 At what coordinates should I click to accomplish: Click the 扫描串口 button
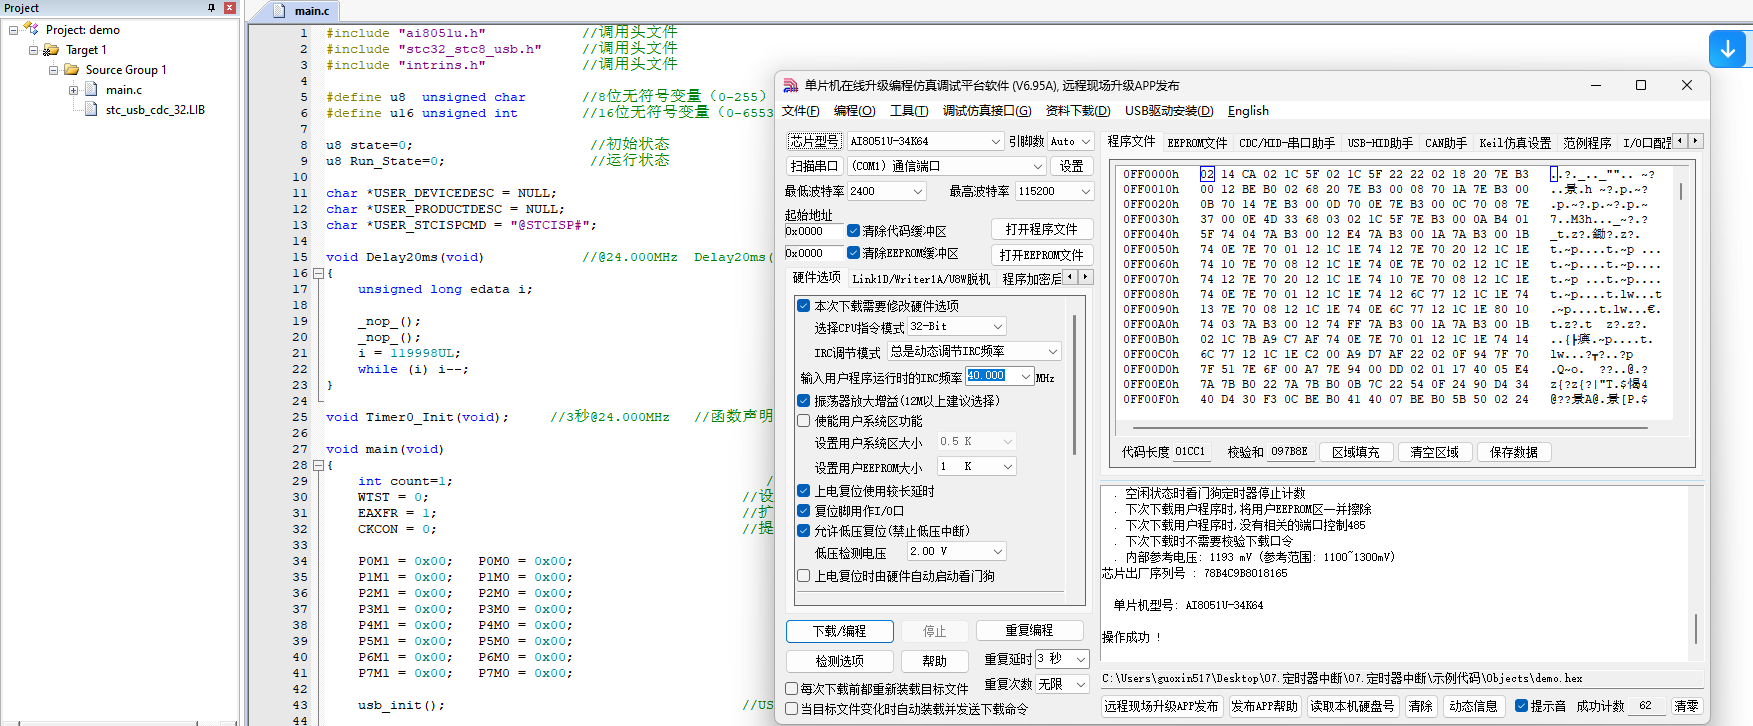814,166
